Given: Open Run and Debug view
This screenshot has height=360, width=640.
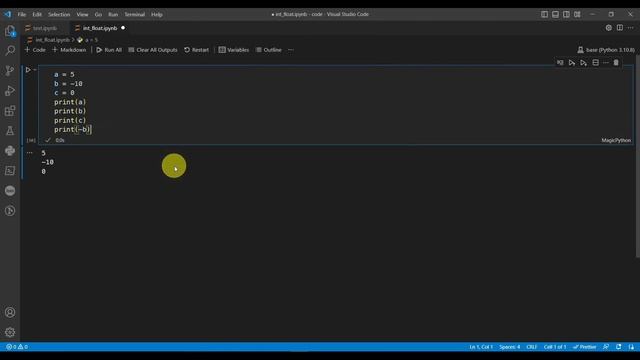Looking at the screenshot, I should pos(10,91).
